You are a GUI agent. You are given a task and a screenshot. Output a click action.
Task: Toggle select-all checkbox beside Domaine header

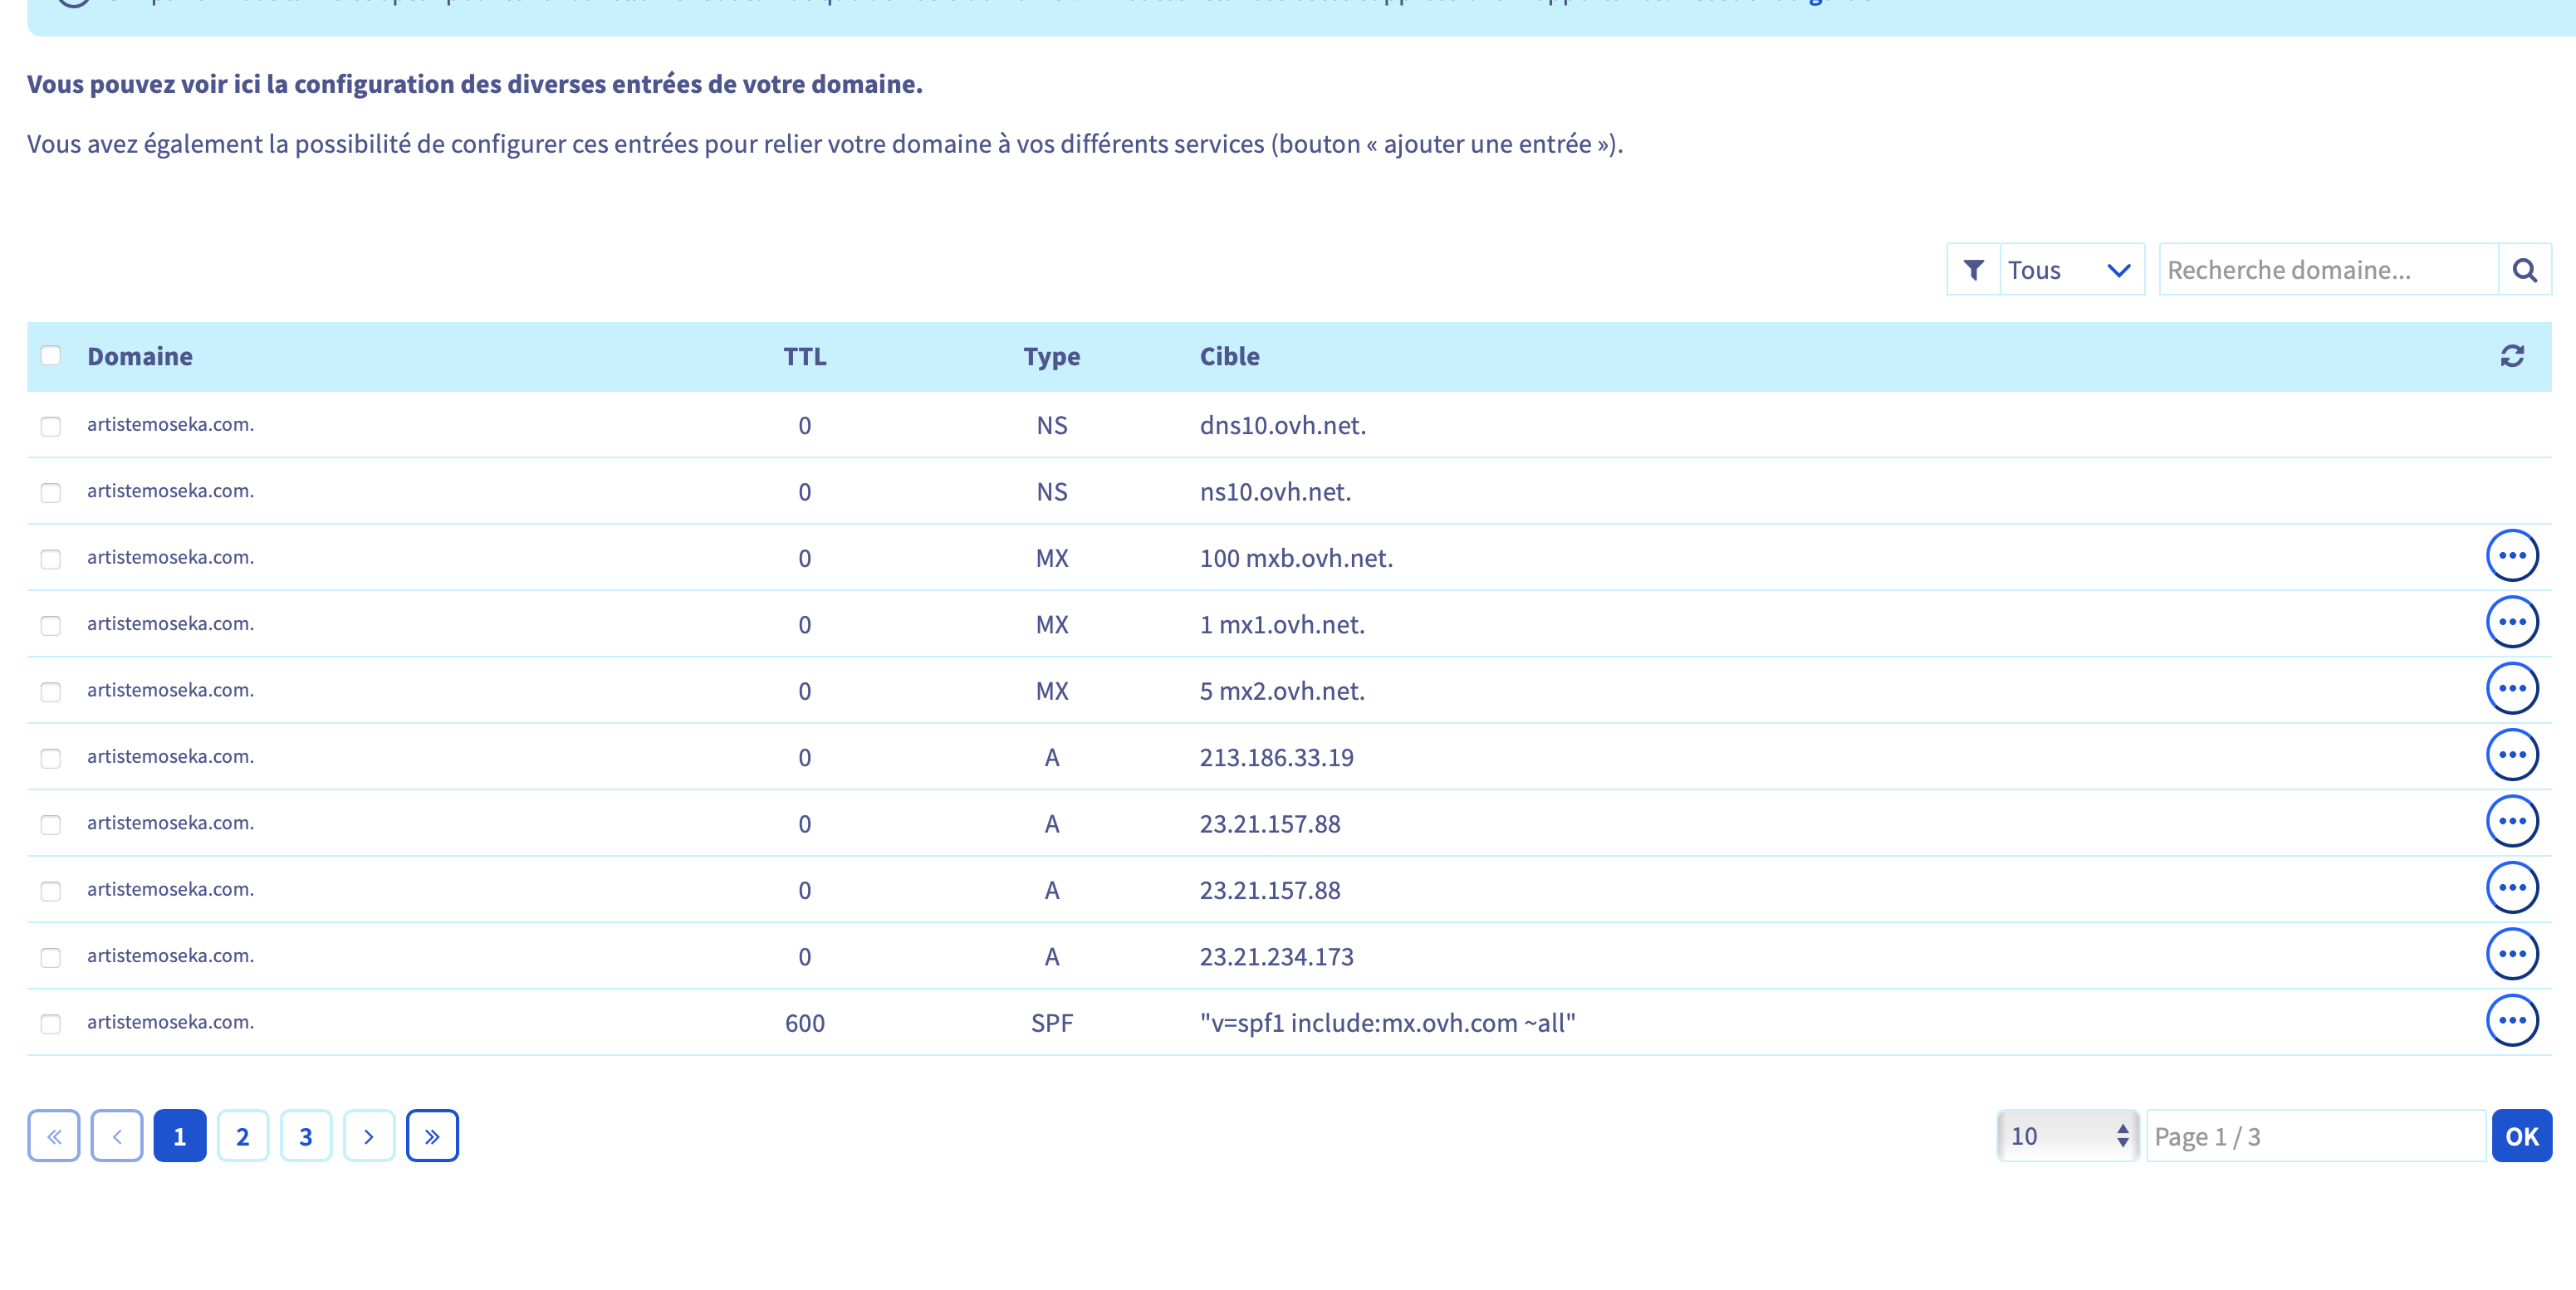tap(51, 355)
